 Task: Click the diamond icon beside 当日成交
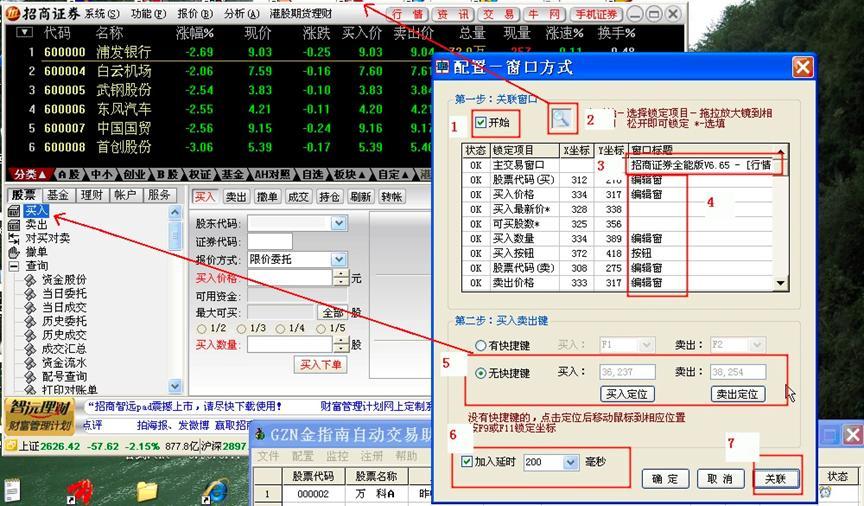pos(31,308)
